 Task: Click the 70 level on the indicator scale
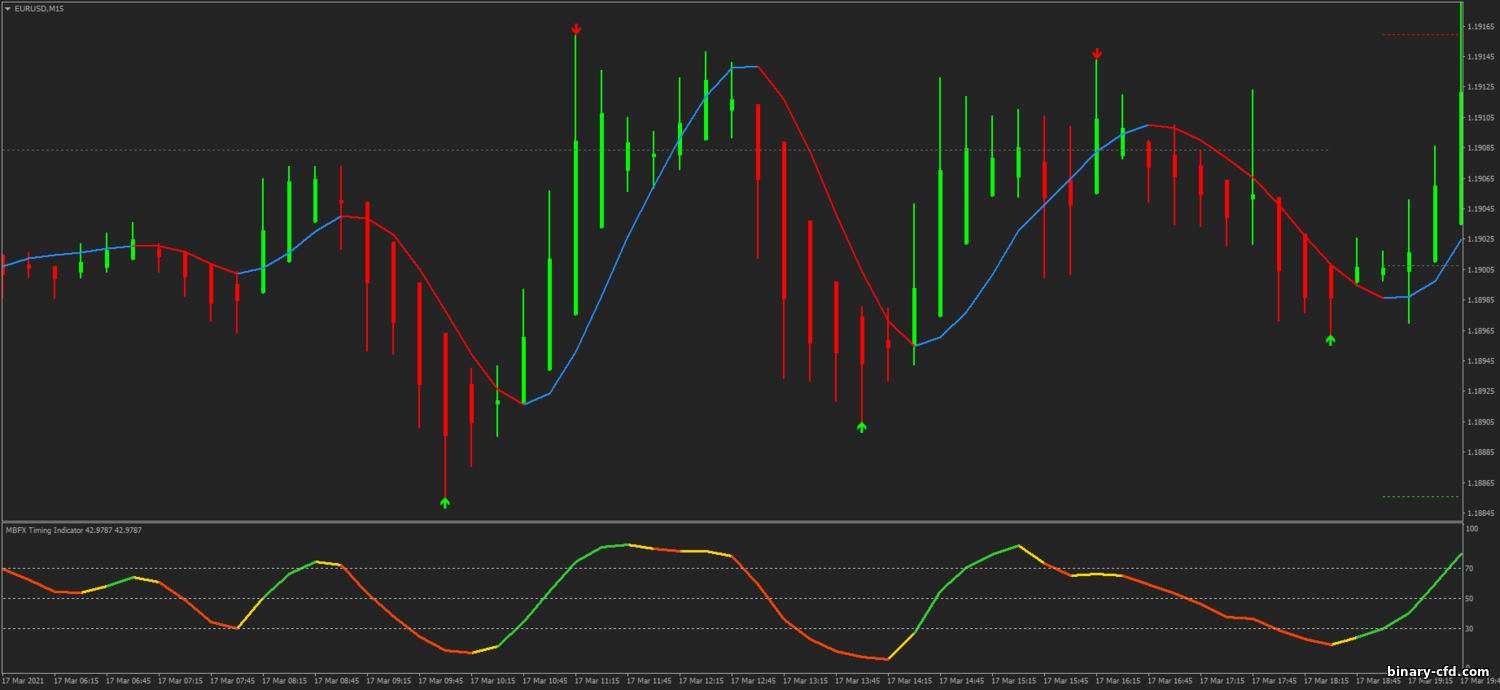coord(1470,568)
